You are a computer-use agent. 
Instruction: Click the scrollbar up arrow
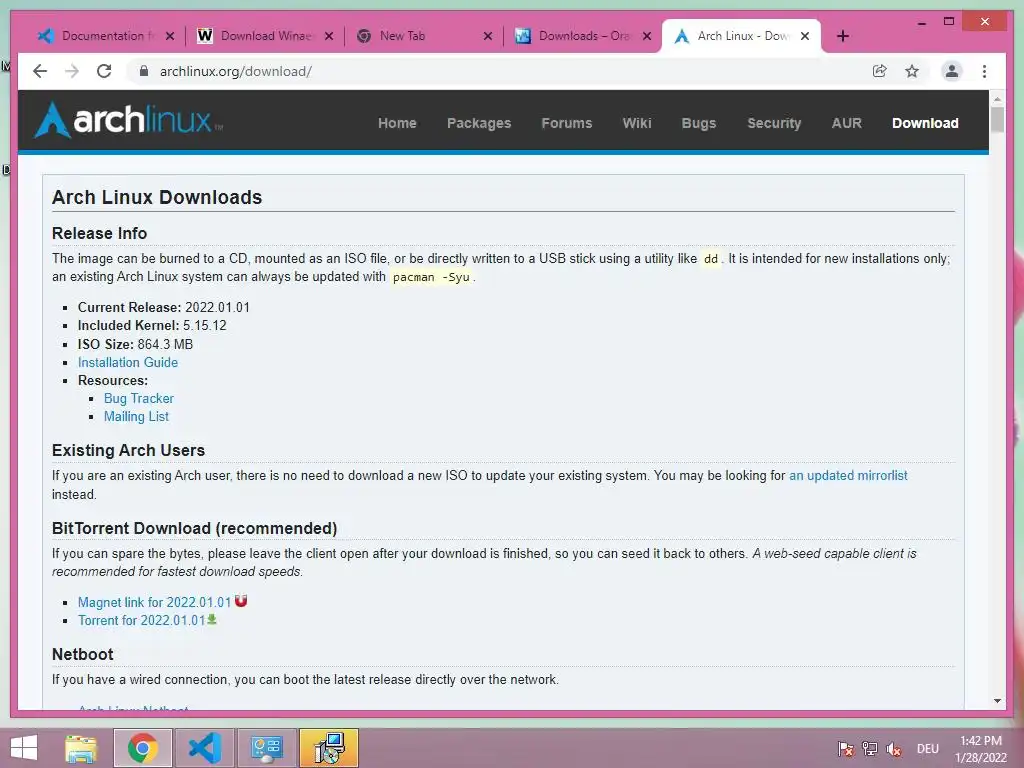tap(997, 99)
